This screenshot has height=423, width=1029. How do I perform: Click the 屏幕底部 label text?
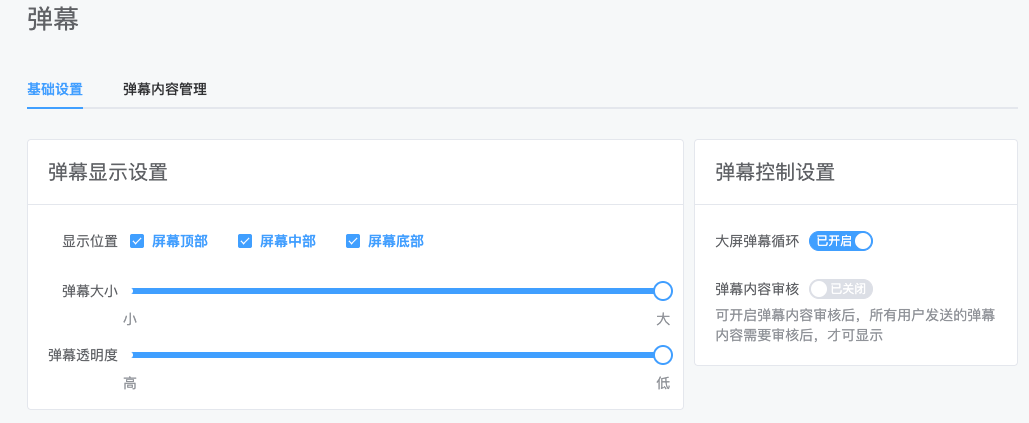[396, 241]
